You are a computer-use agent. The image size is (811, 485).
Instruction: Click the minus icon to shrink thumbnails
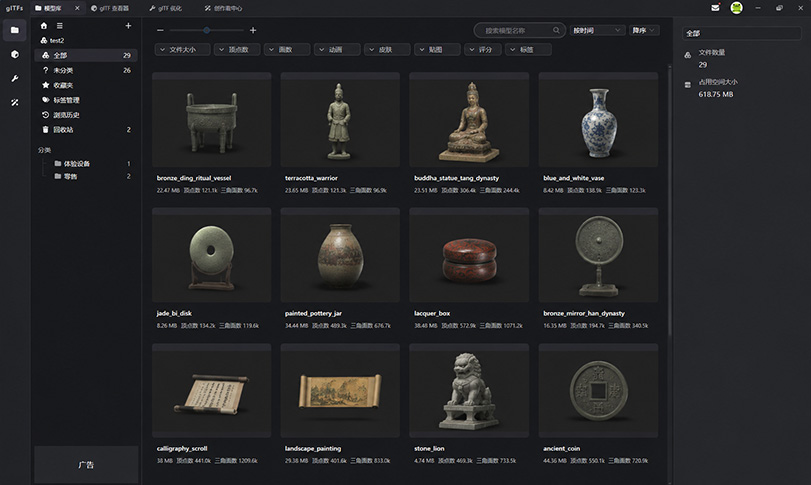160,31
